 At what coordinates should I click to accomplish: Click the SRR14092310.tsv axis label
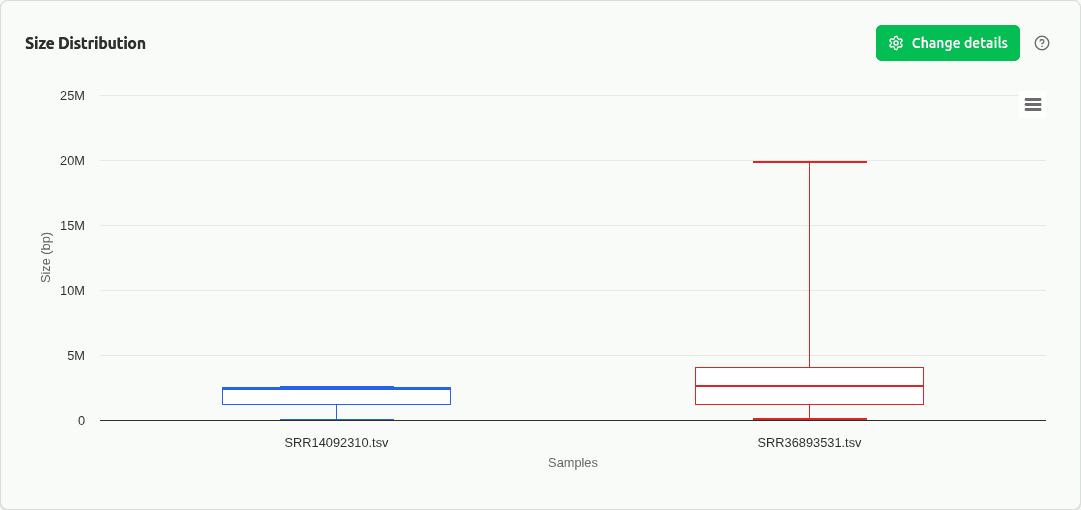coord(336,442)
